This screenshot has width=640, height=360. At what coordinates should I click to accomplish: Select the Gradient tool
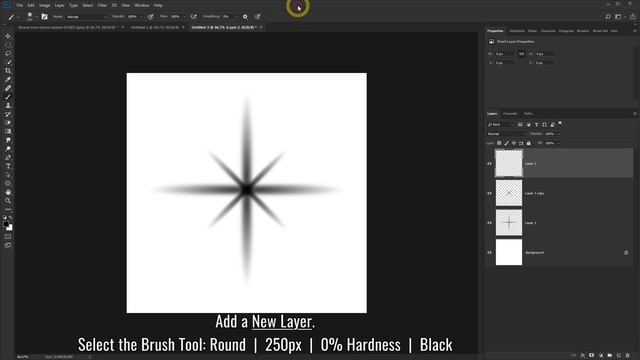coord(8,131)
